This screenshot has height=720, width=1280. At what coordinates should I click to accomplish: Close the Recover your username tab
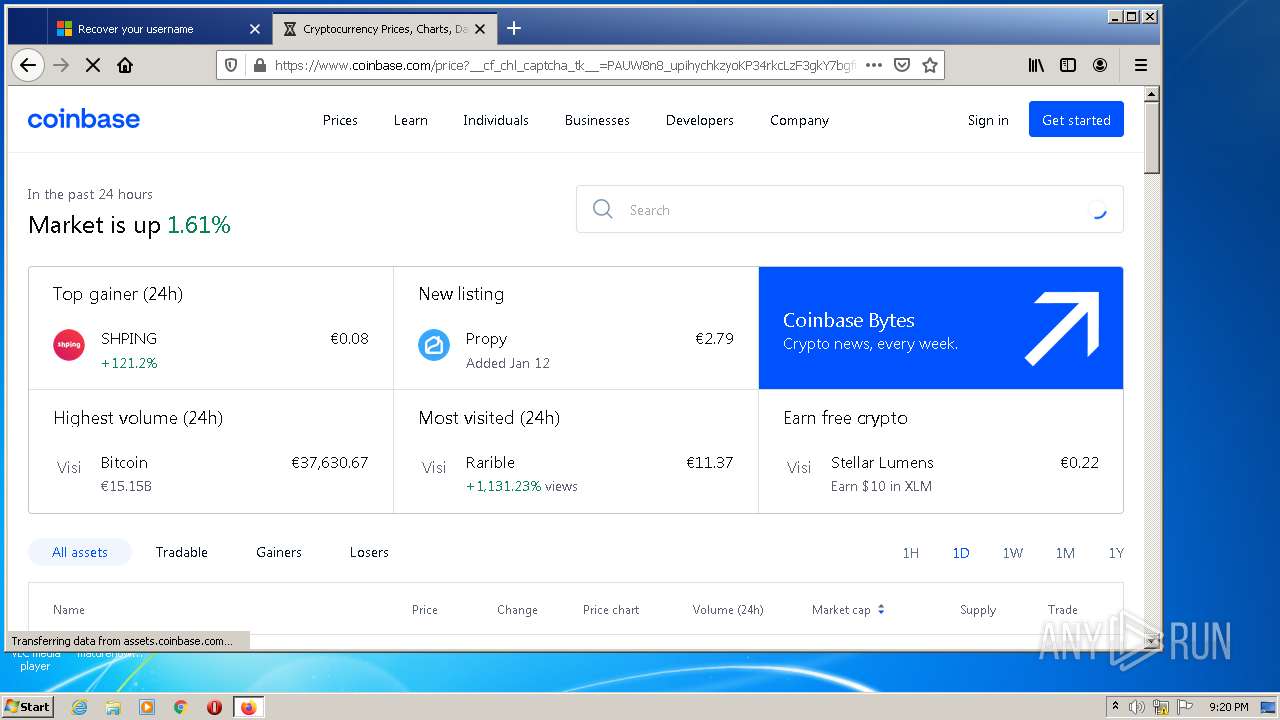coord(254,29)
